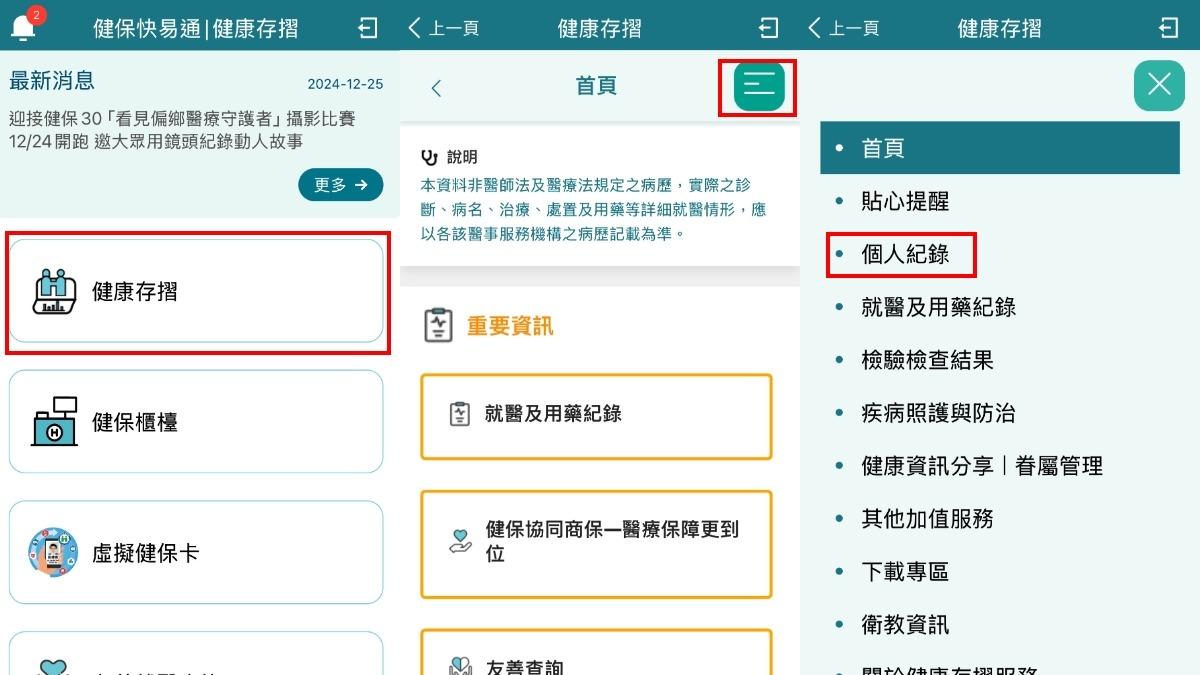This screenshot has width=1200, height=675.
Task: Tap the 最新消息 heading
Action: point(52,81)
